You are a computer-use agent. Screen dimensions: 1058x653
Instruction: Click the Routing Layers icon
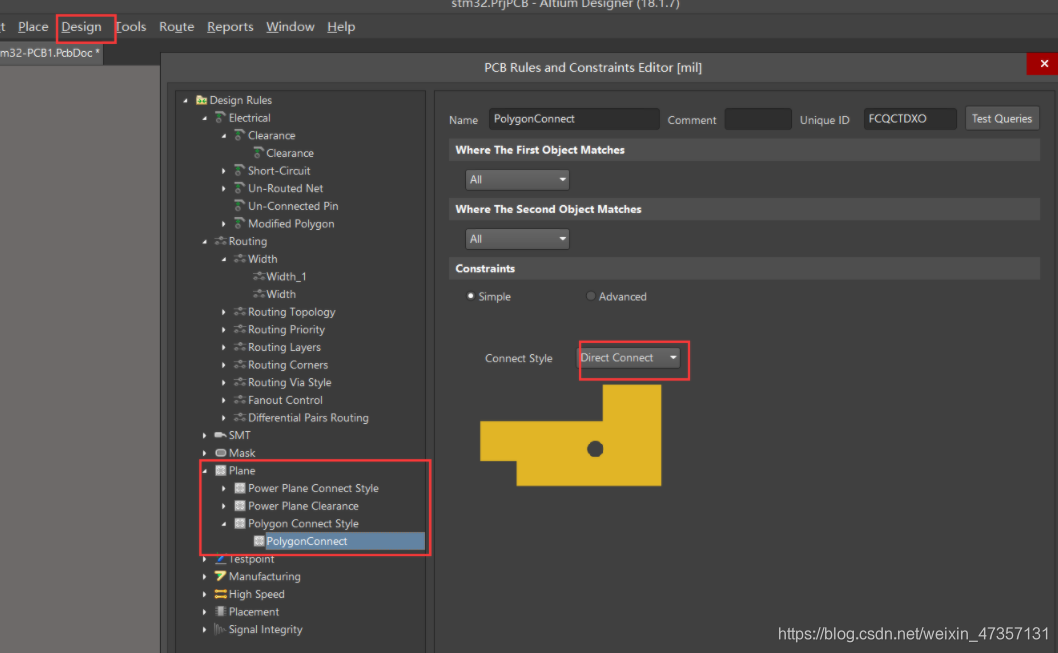click(x=239, y=347)
